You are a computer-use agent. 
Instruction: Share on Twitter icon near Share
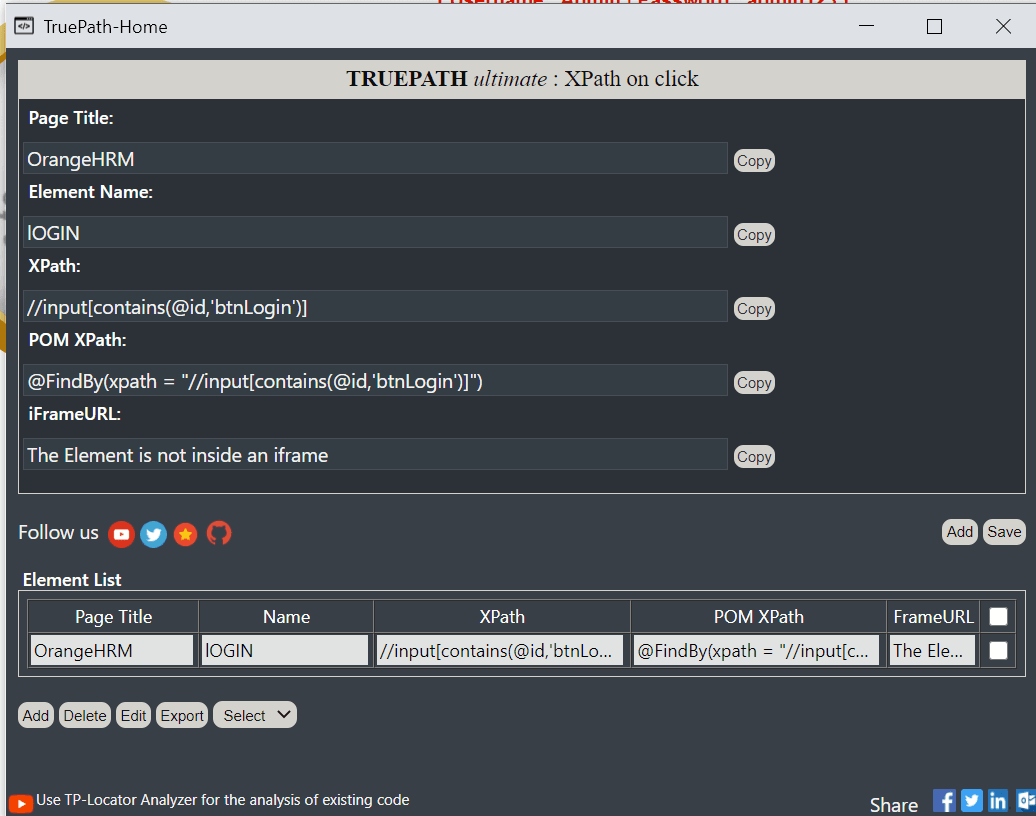pyautogui.click(x=971, y=801)
